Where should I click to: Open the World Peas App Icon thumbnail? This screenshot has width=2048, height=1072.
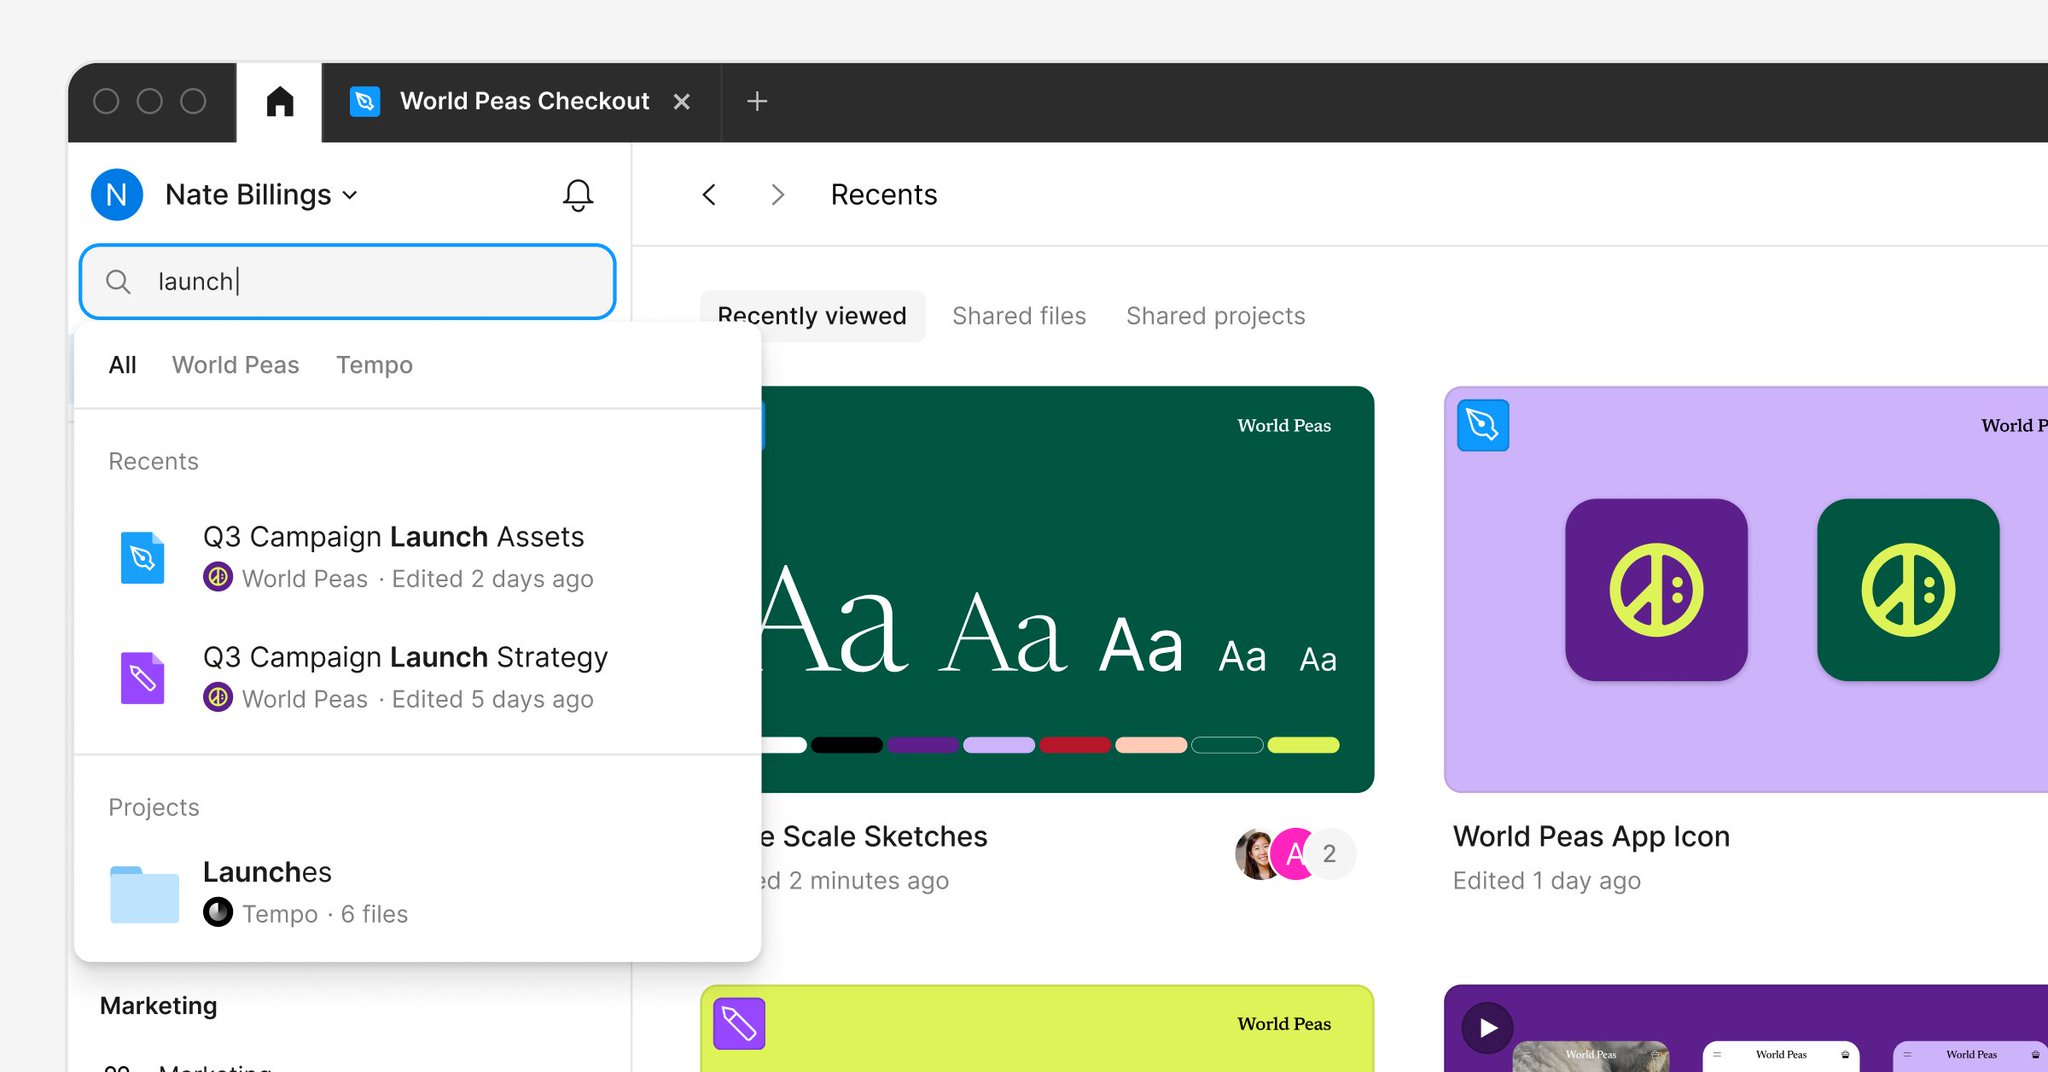point(1746,590)
